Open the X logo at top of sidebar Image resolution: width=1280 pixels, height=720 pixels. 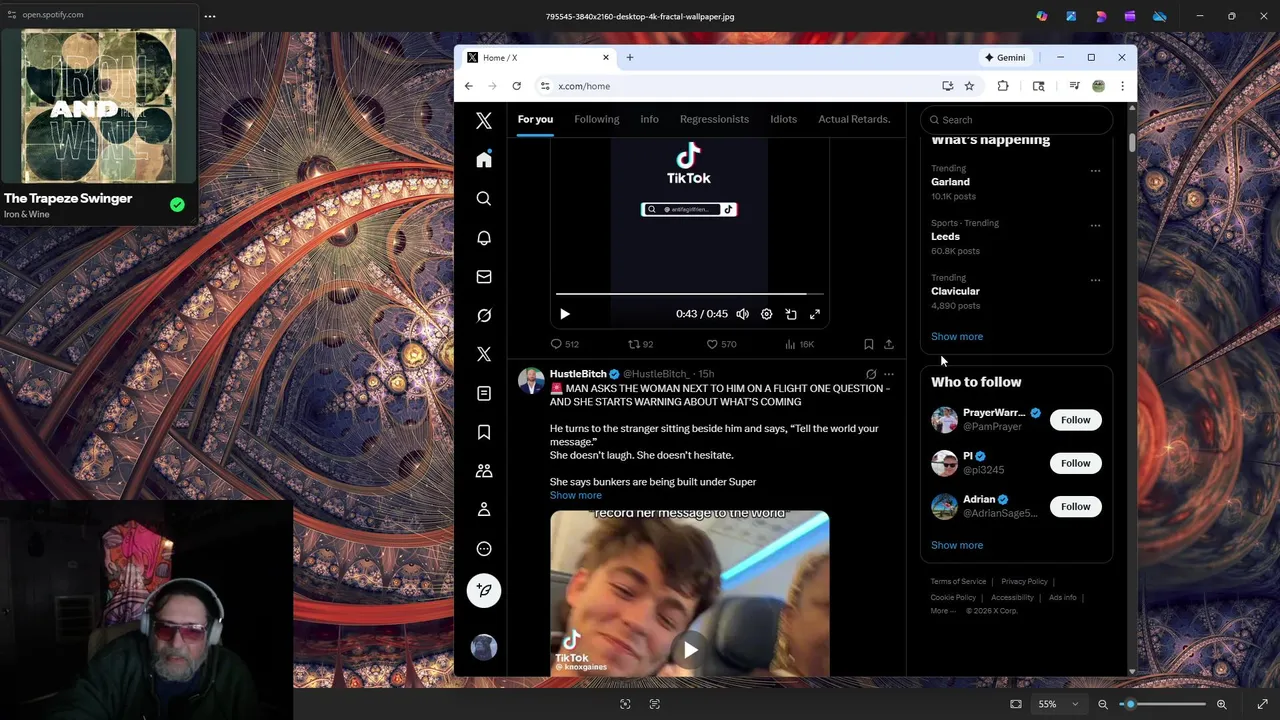[484, 121]
